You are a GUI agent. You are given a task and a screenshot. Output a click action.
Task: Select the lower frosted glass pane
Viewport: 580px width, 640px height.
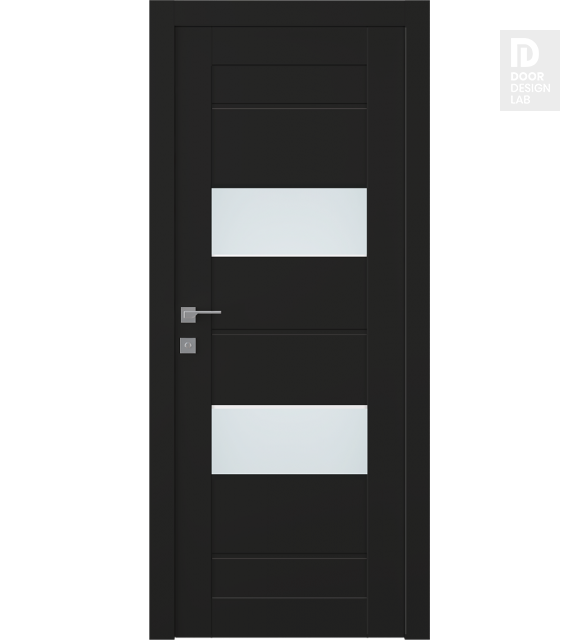(x=289, y=440)
